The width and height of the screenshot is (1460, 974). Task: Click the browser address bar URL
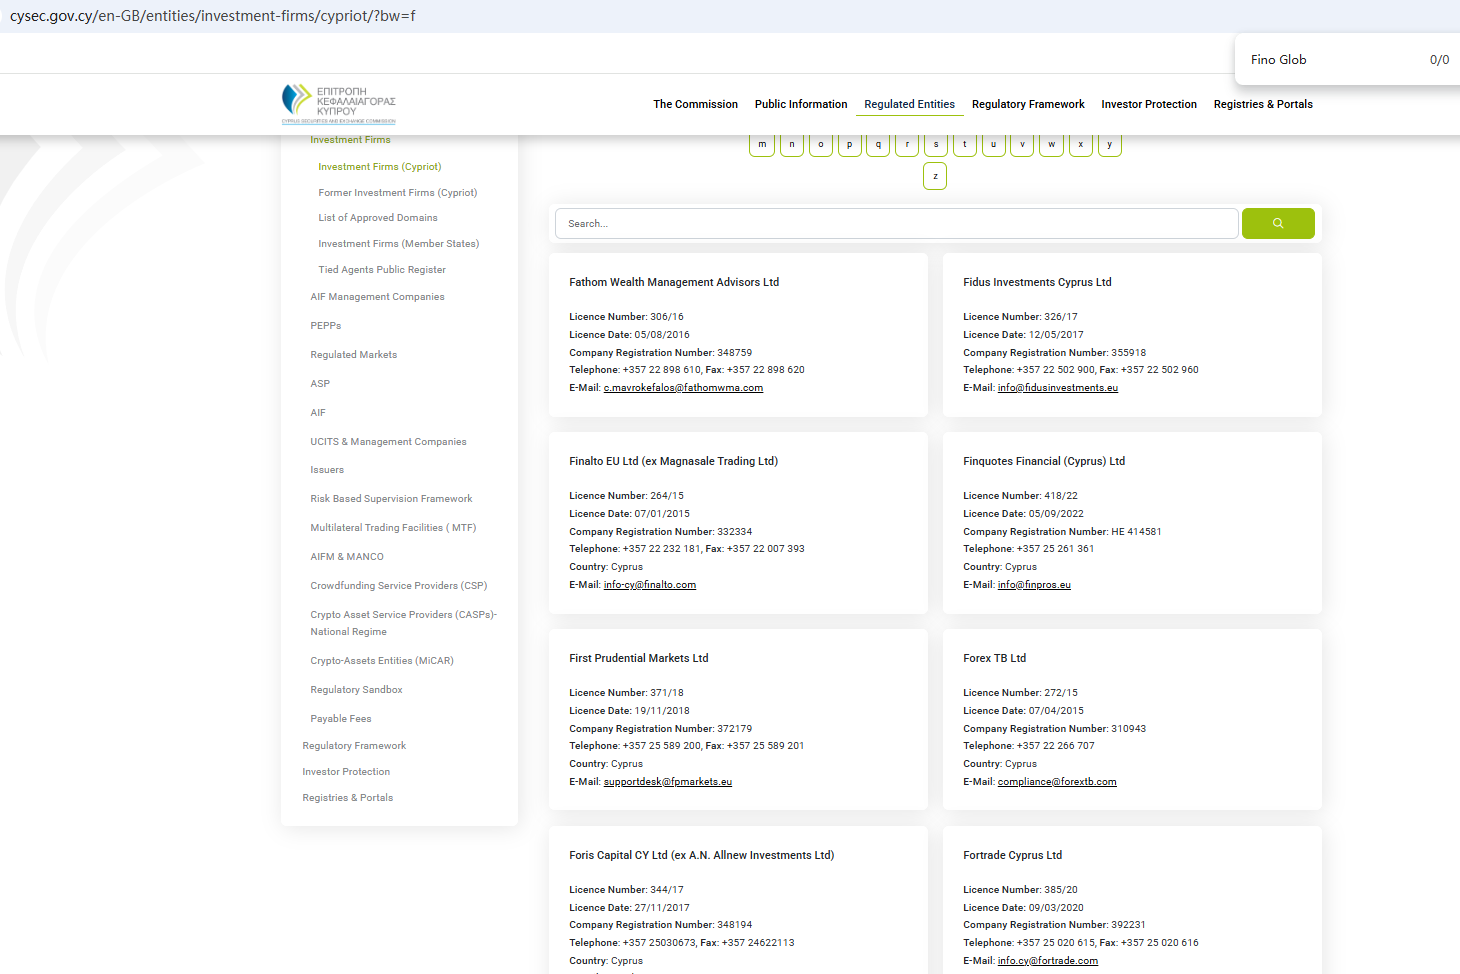click(212, 16)
